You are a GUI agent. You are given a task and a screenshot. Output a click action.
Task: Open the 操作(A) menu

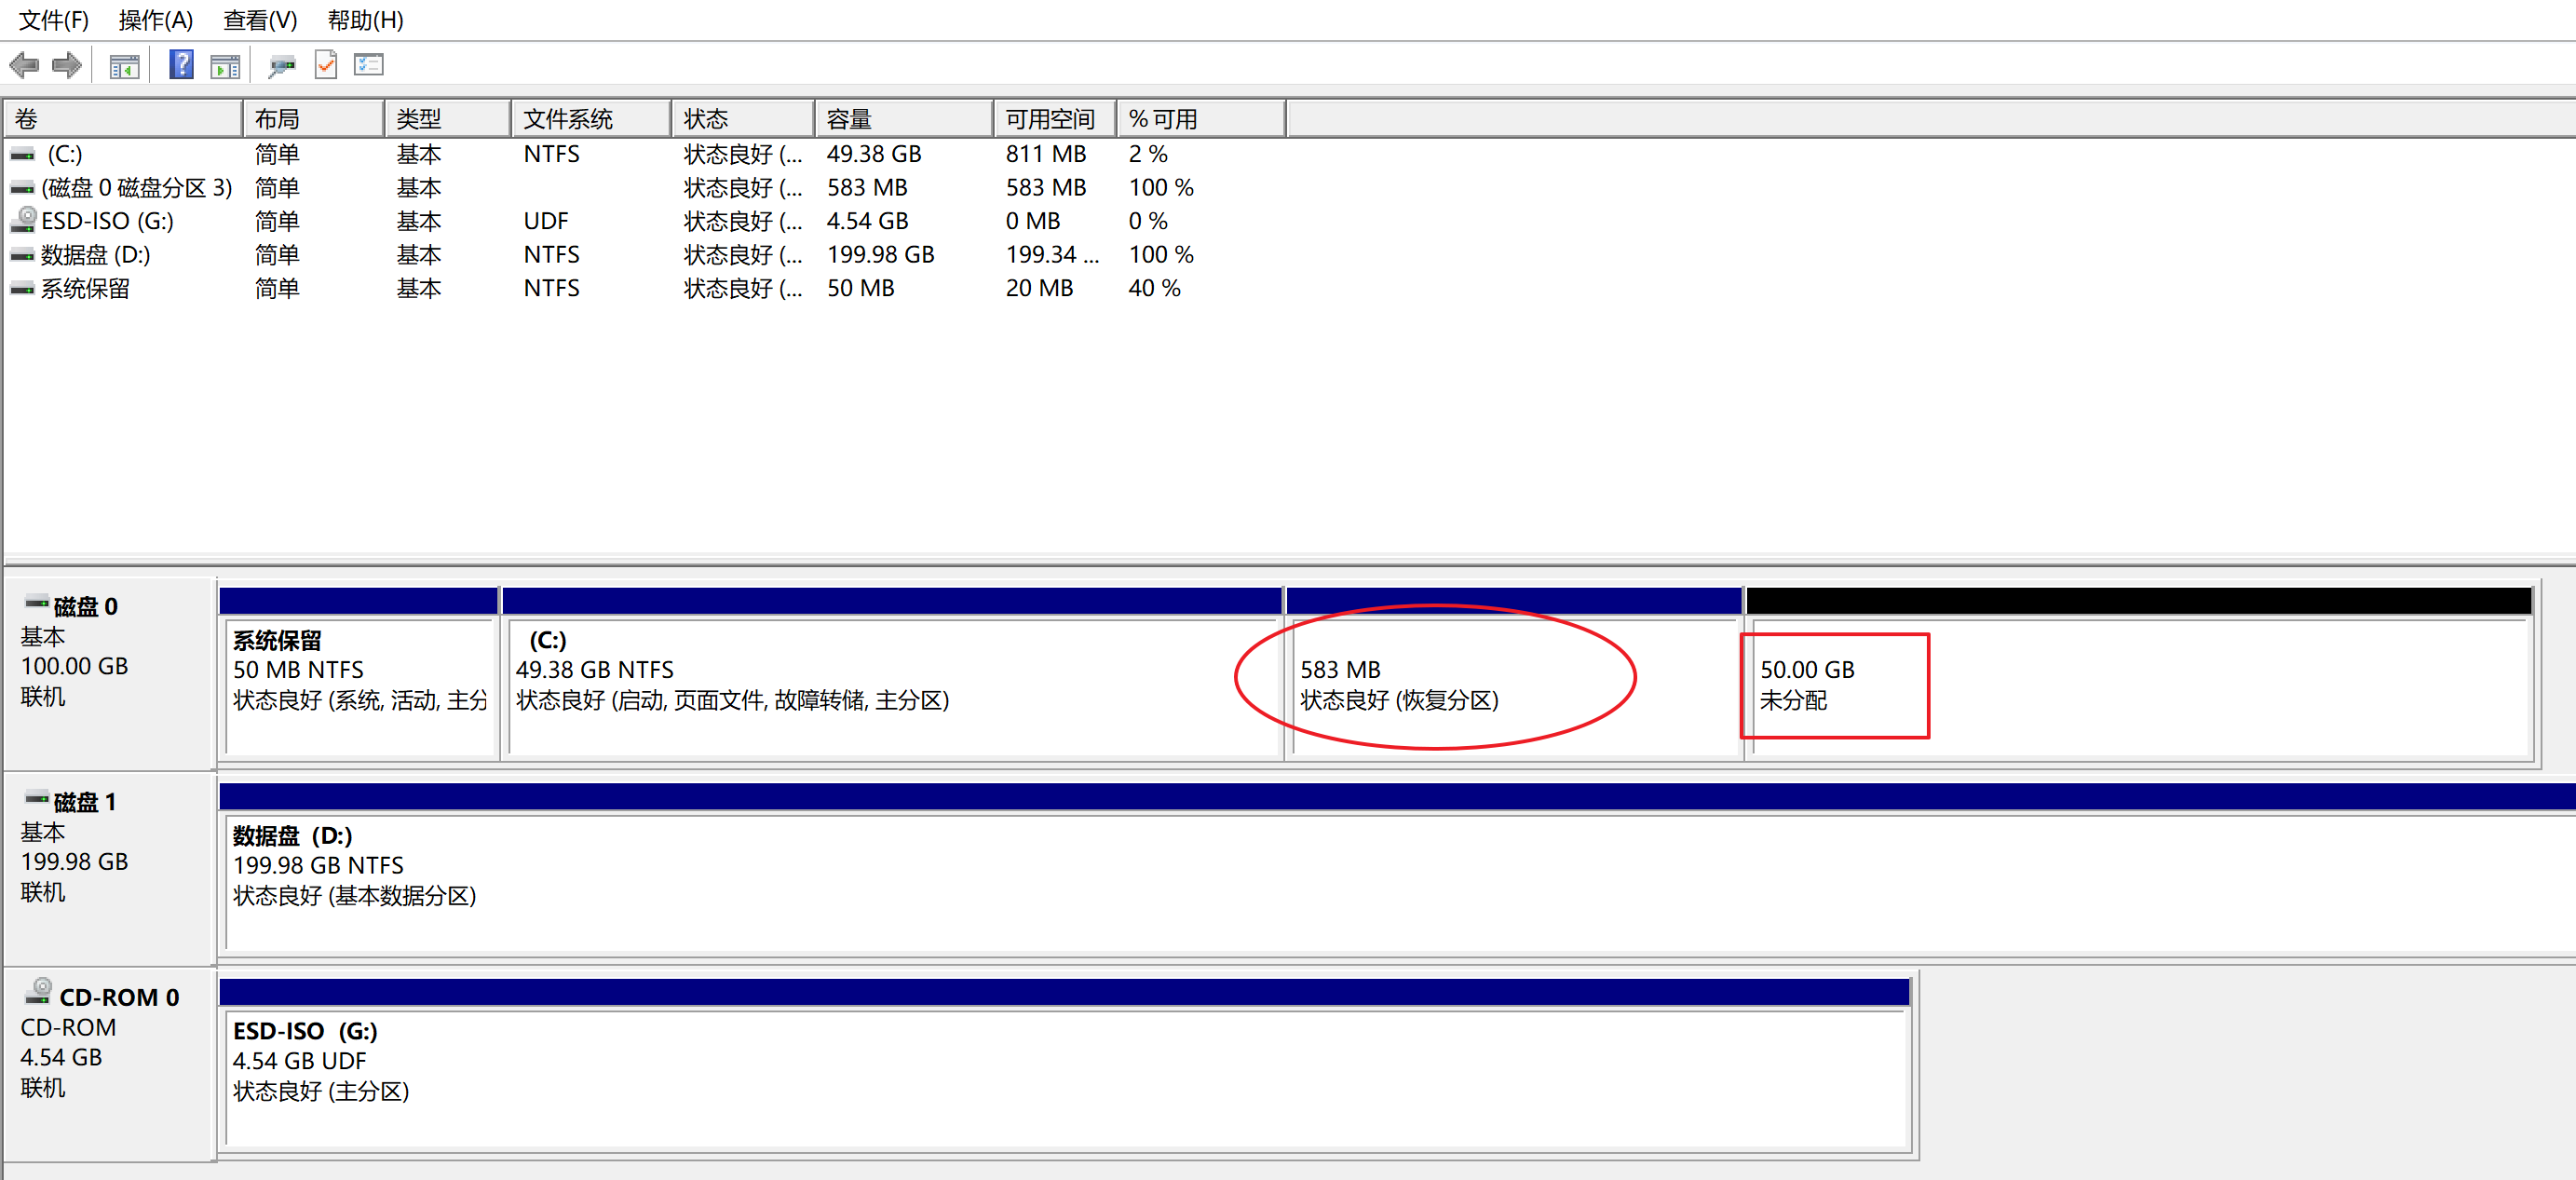(155, 20)
